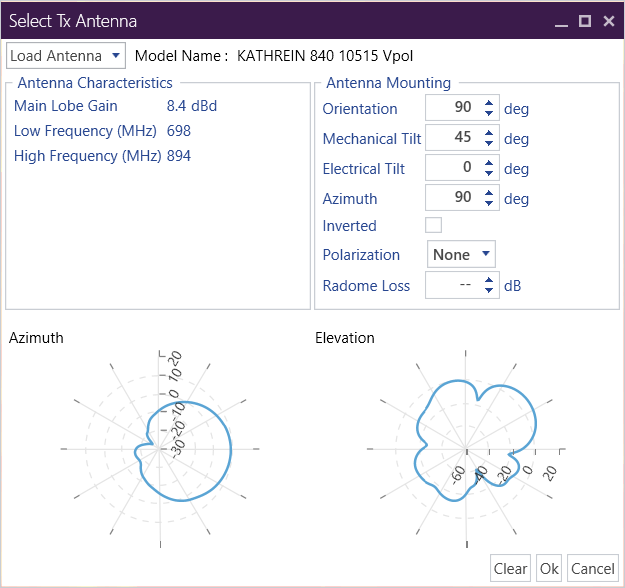Expand the Polarization dropdown
The width and height of the screenshot is (625, 588).
point(462,255)
